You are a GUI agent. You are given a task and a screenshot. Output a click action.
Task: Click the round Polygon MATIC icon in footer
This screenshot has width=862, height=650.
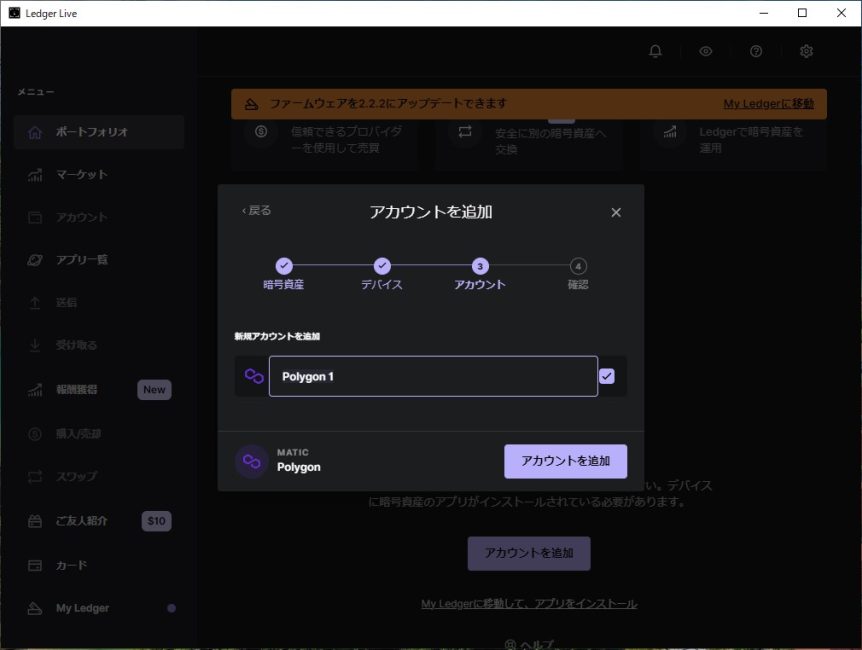click(x=252, y=461)
